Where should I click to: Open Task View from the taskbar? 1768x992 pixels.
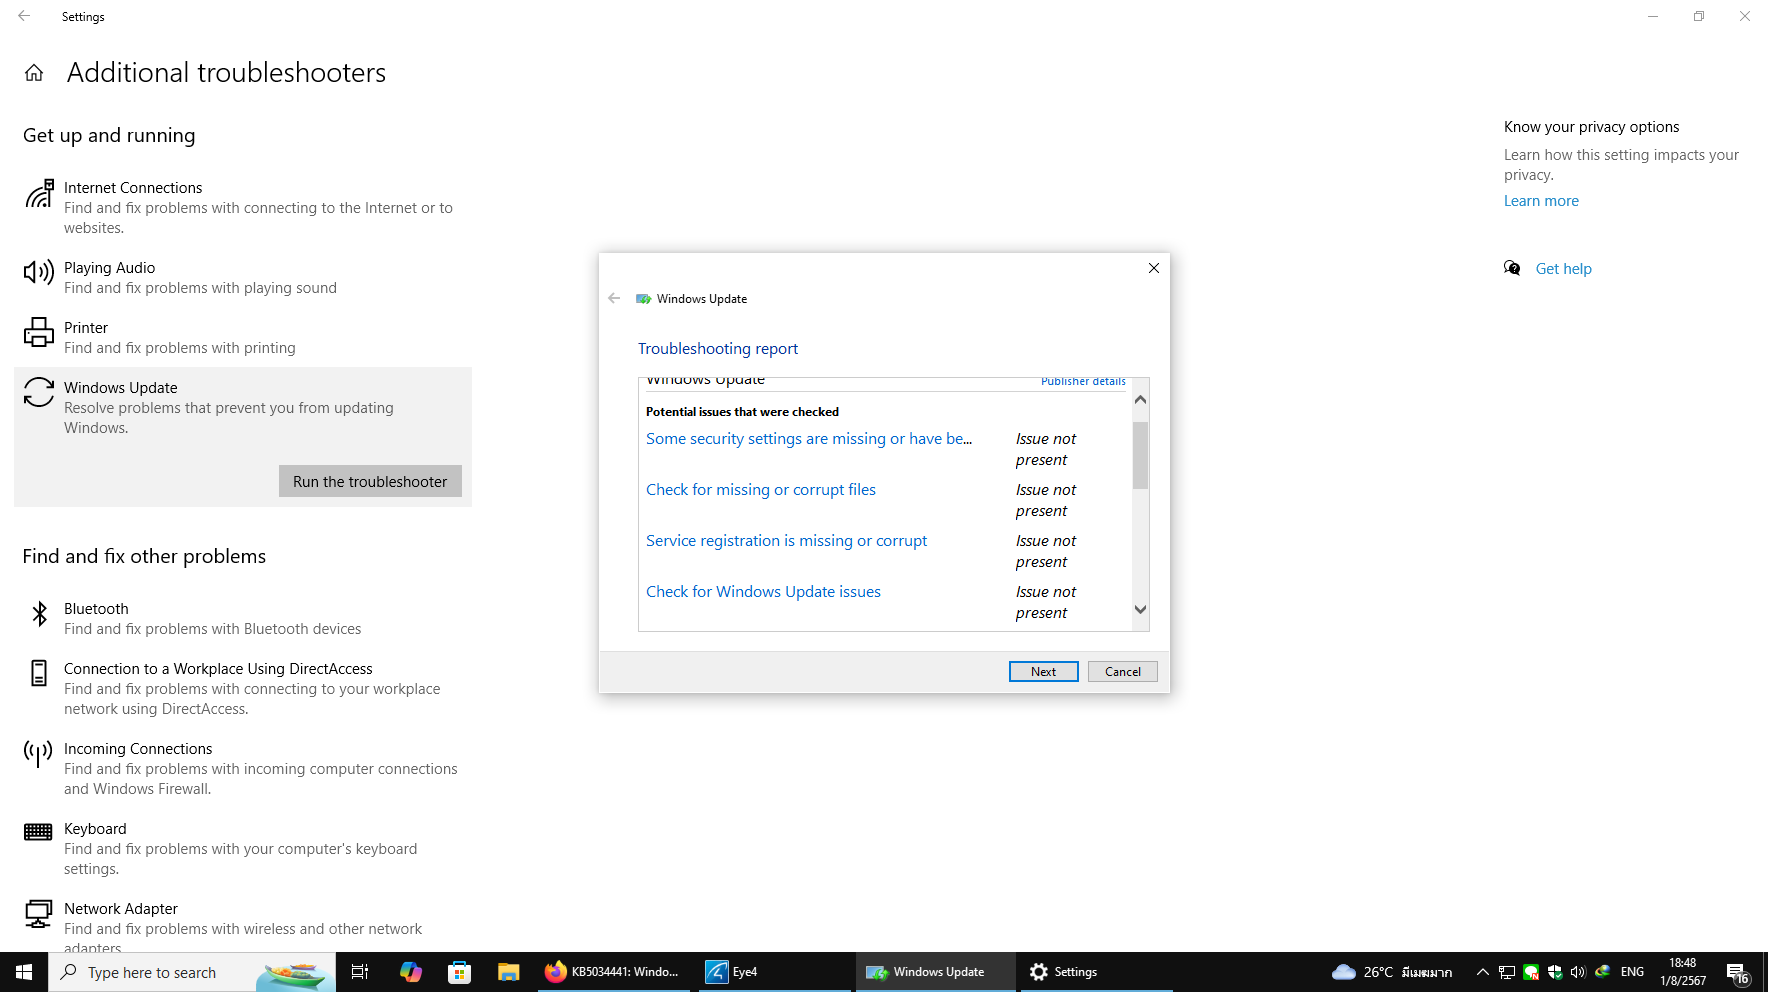pyautogui.click(x=360, y=972)
